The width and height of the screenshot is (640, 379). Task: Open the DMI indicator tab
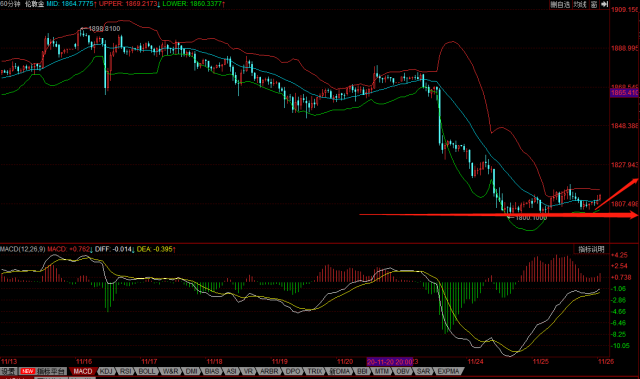191,371
